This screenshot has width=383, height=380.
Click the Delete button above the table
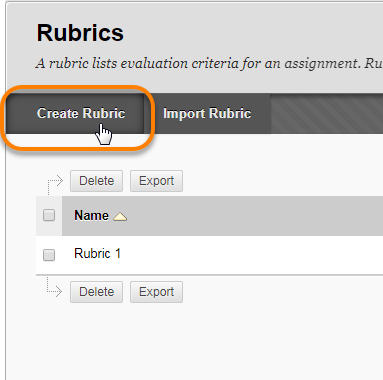tap(96, 181)
